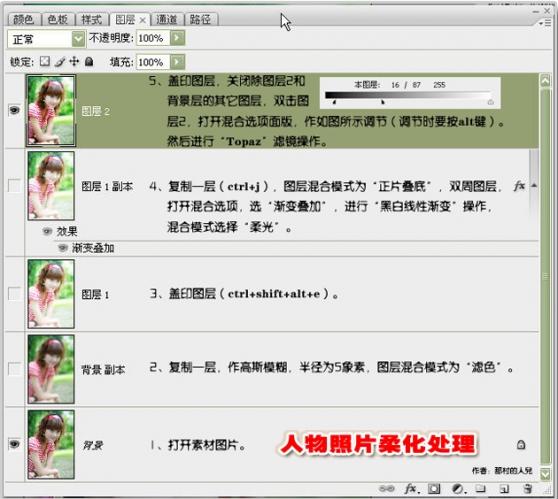The height and width of the screenshot is (499, 558).
Task: Click the 锁定 label
Action: [22, 62]
